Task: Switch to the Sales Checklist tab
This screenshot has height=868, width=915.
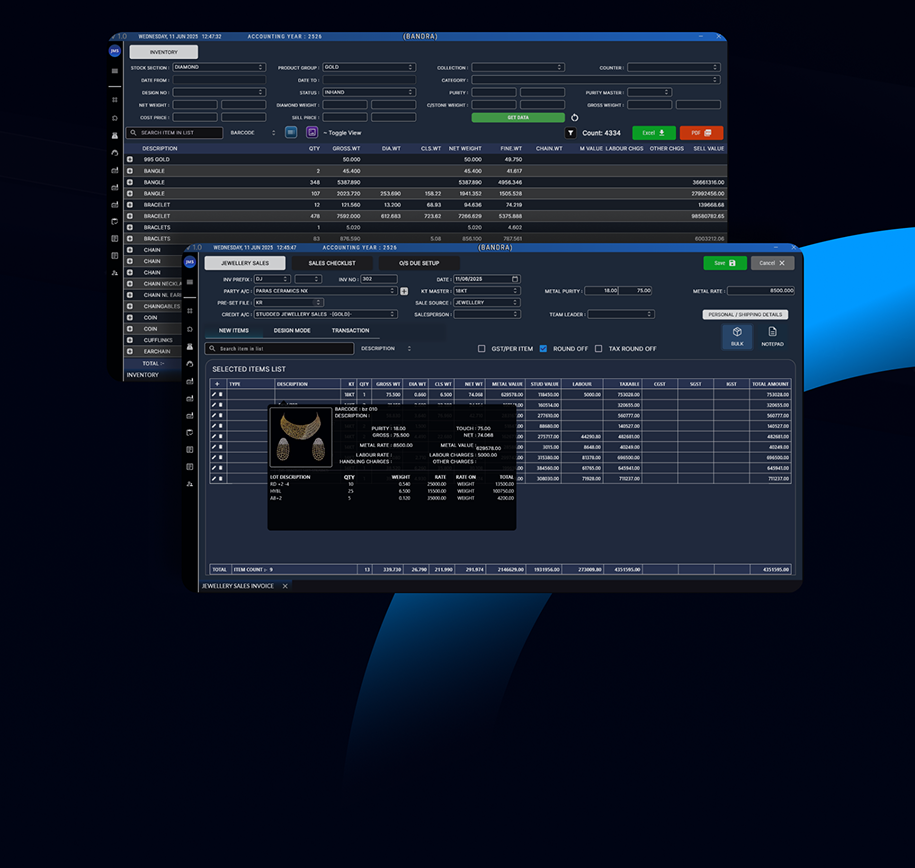Action: (331, 263)
